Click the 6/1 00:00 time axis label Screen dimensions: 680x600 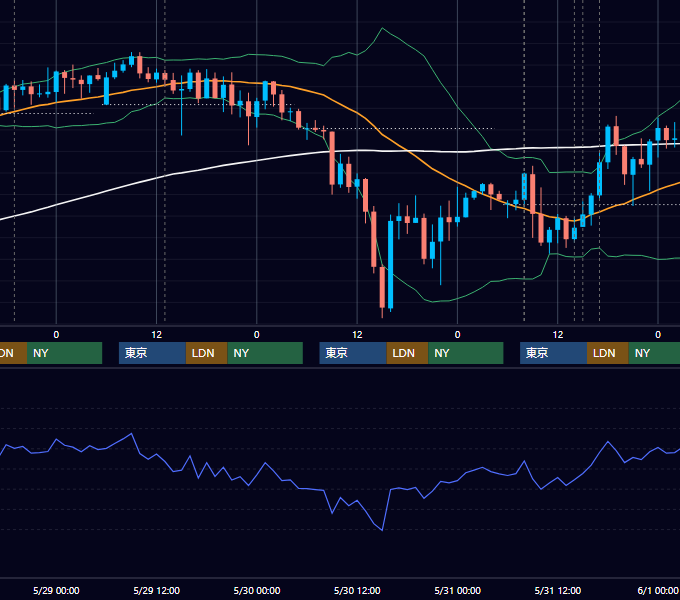click(658, 590)
